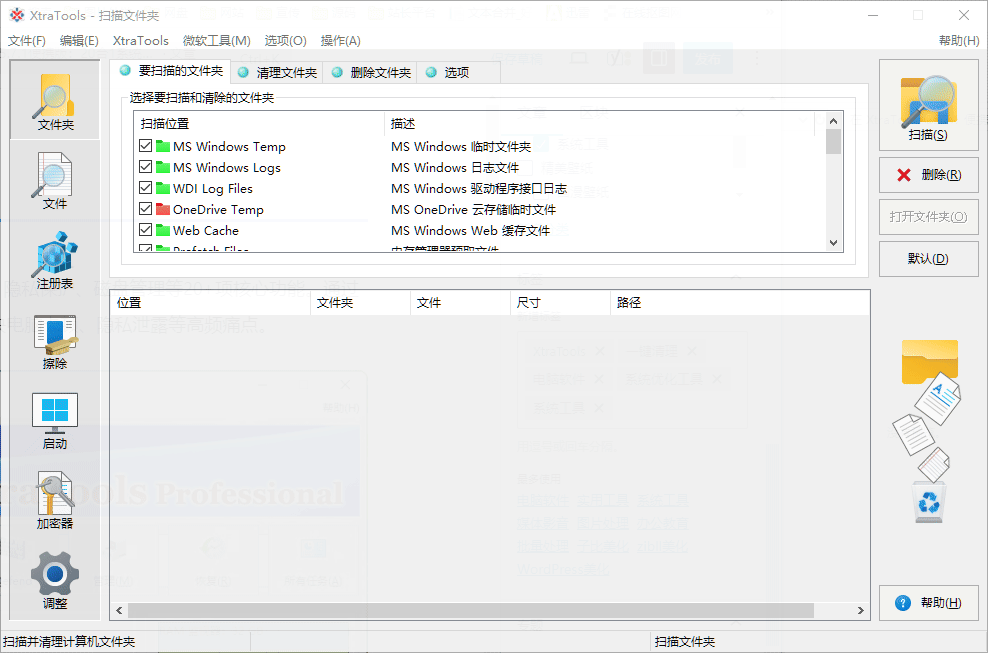Click the results horizontal scroll-right arrow
This screenshot has height=653, width=988.
point(860,610)
